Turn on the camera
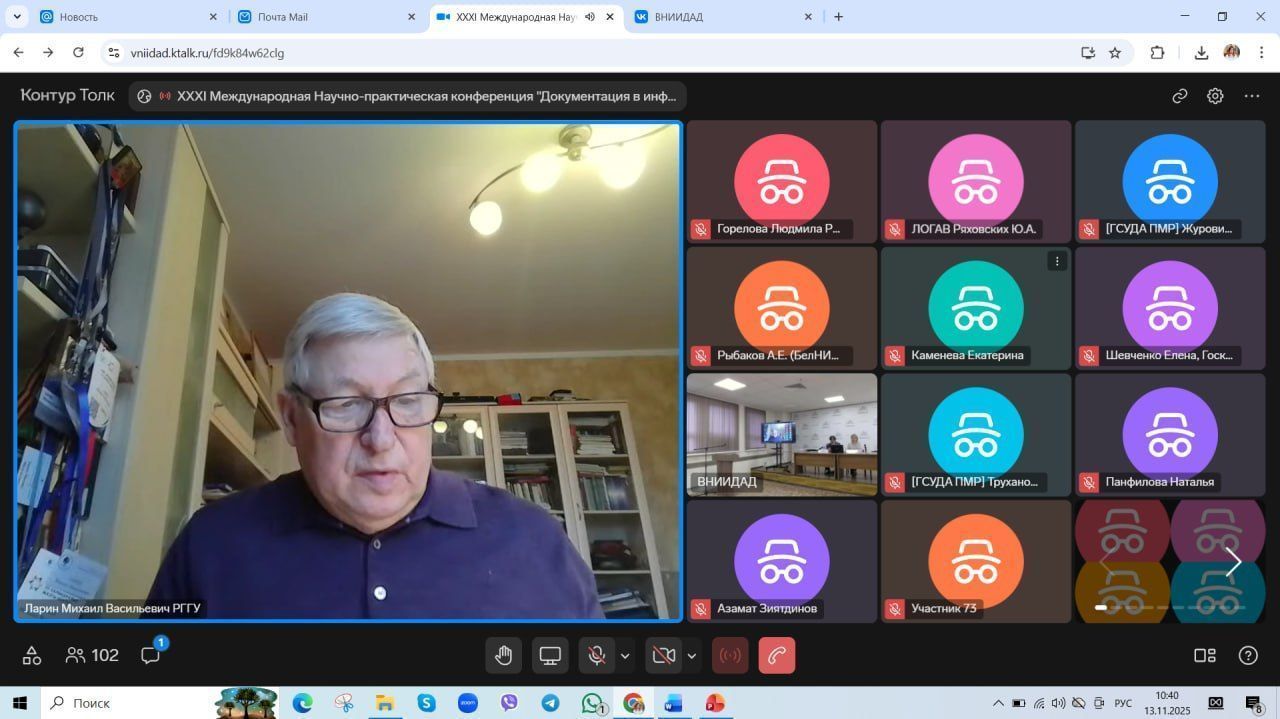This screenshot has height=719, width=1280. (663, 656)
